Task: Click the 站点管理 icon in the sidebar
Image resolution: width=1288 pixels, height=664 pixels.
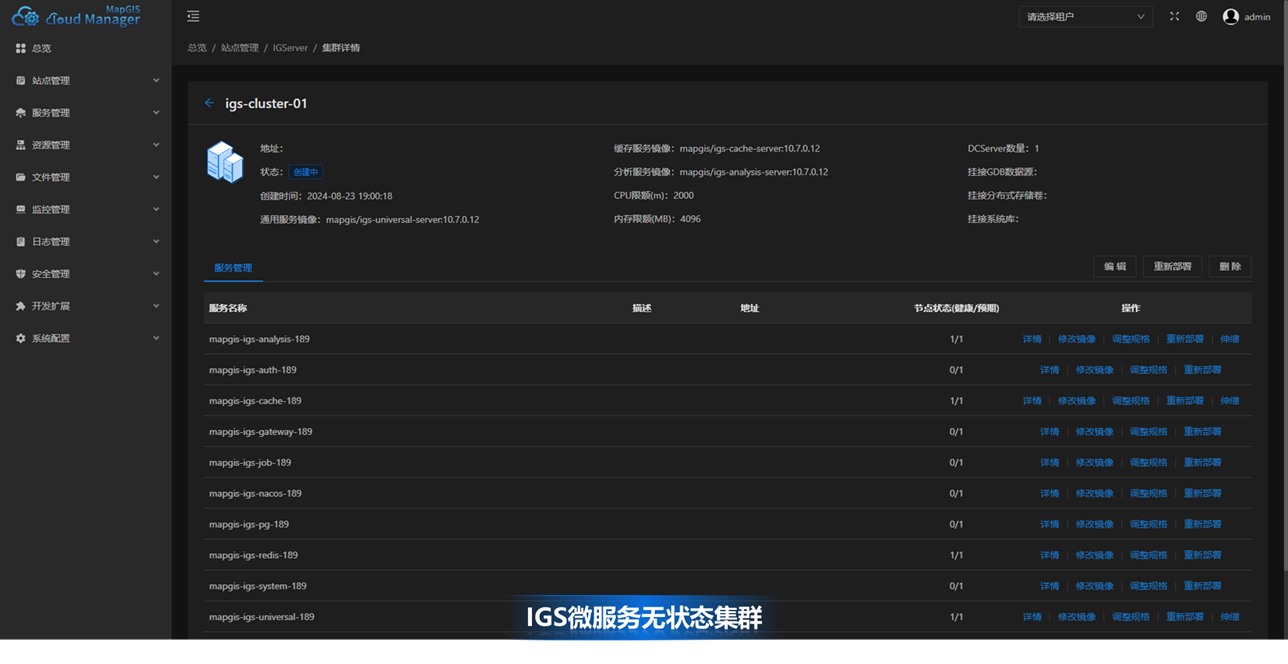Action: (20, 80)
